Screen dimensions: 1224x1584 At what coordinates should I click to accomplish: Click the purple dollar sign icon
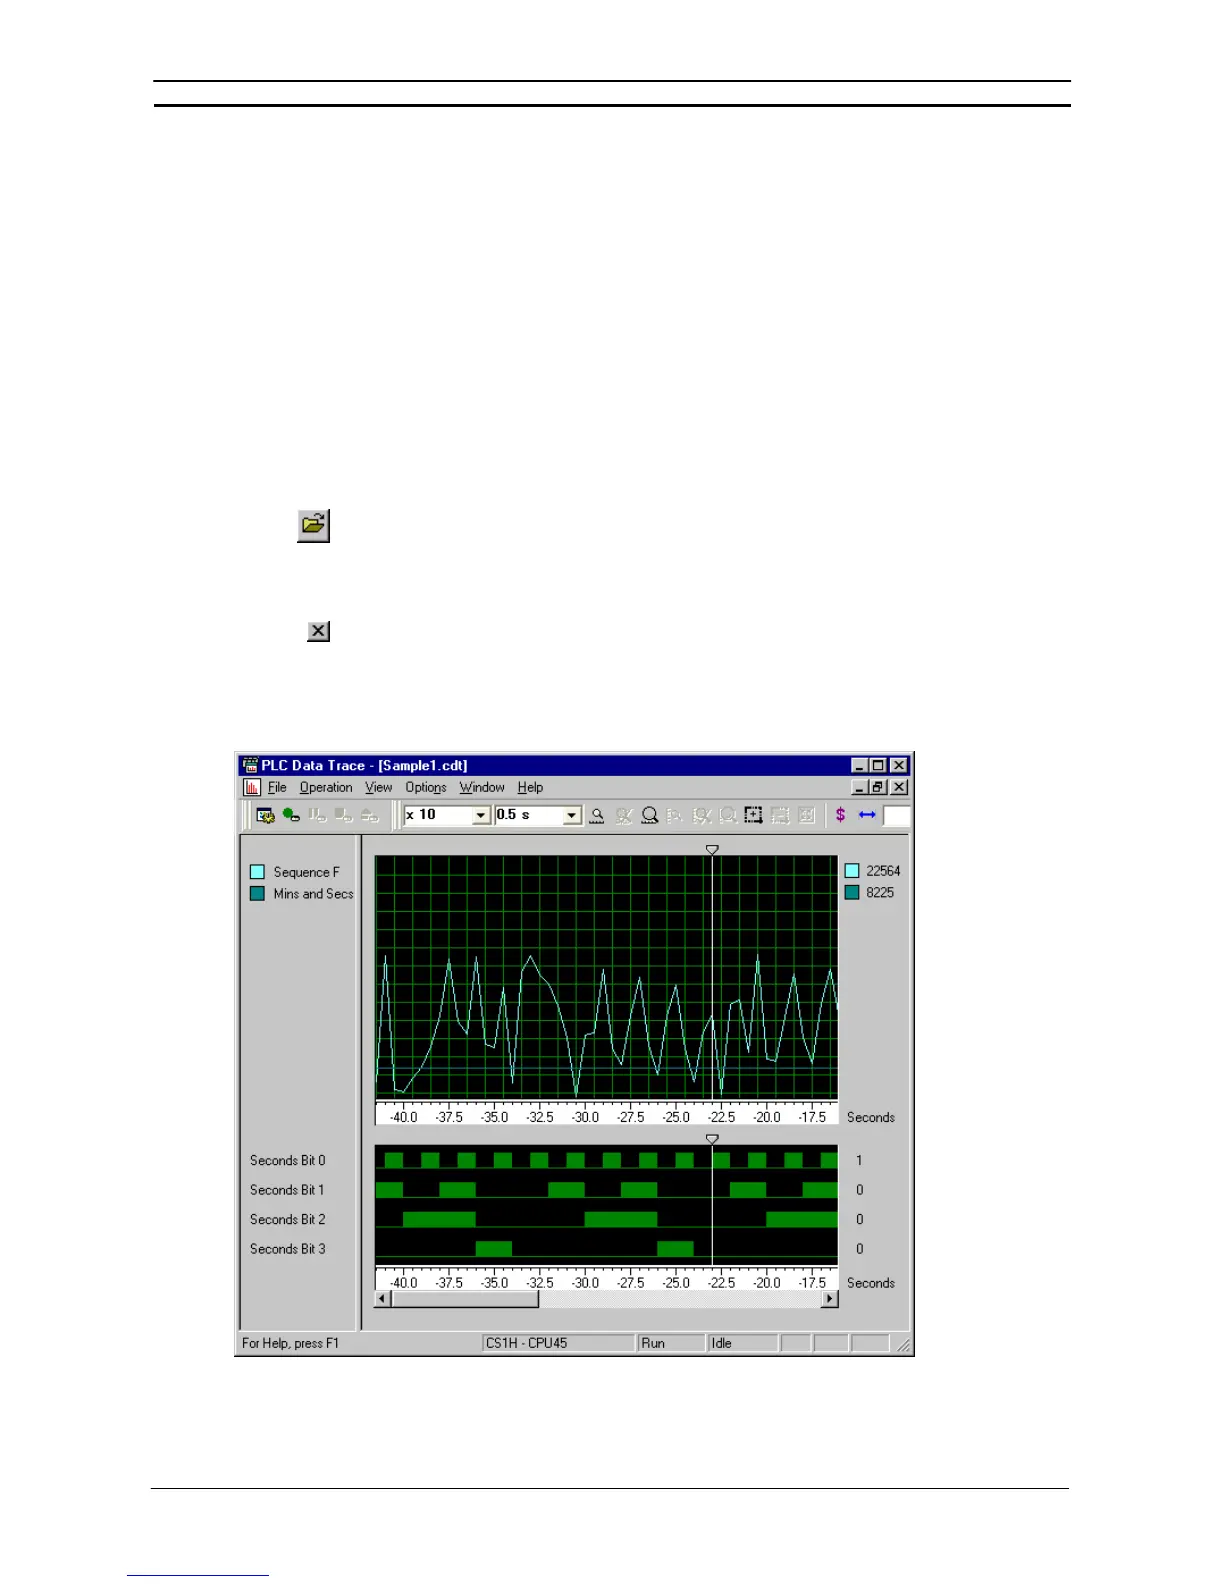pyautogui.click(x=840, y=815)
